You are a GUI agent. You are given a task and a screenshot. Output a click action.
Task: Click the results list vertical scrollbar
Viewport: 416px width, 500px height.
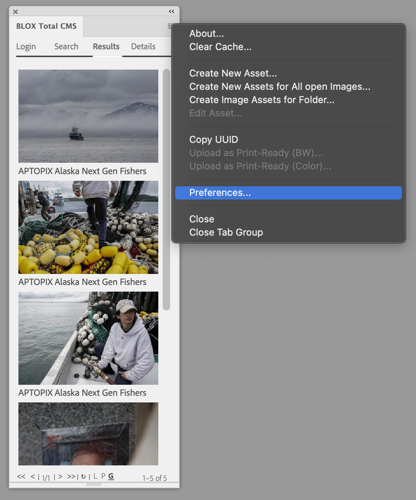pos(166,189)
